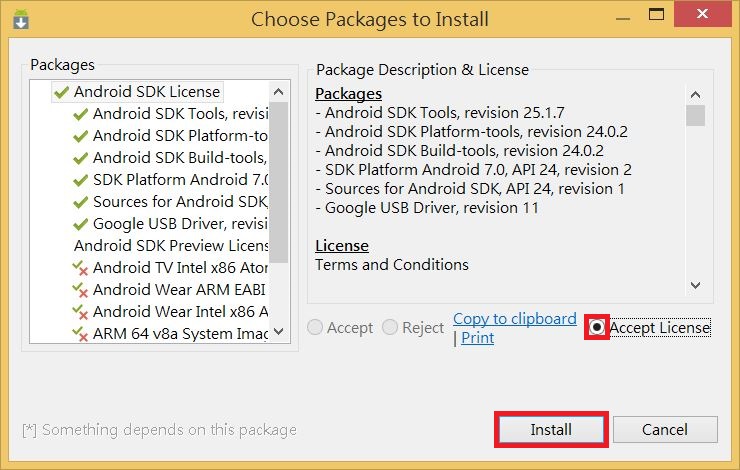The width and height of the screenshot is (740, 470).
Task: Click checkmark icon beside Google USB Driver
Action: click(x=81, y=224)
